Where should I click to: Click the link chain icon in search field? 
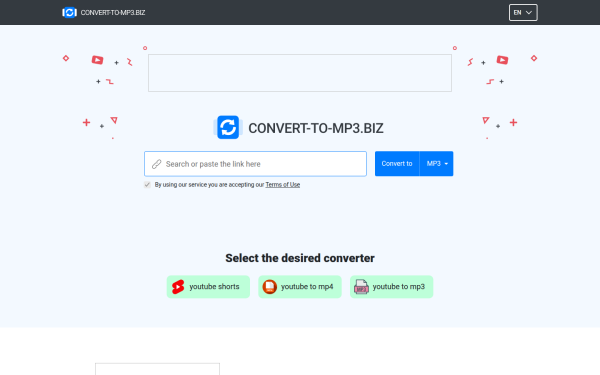pos(157,164)
